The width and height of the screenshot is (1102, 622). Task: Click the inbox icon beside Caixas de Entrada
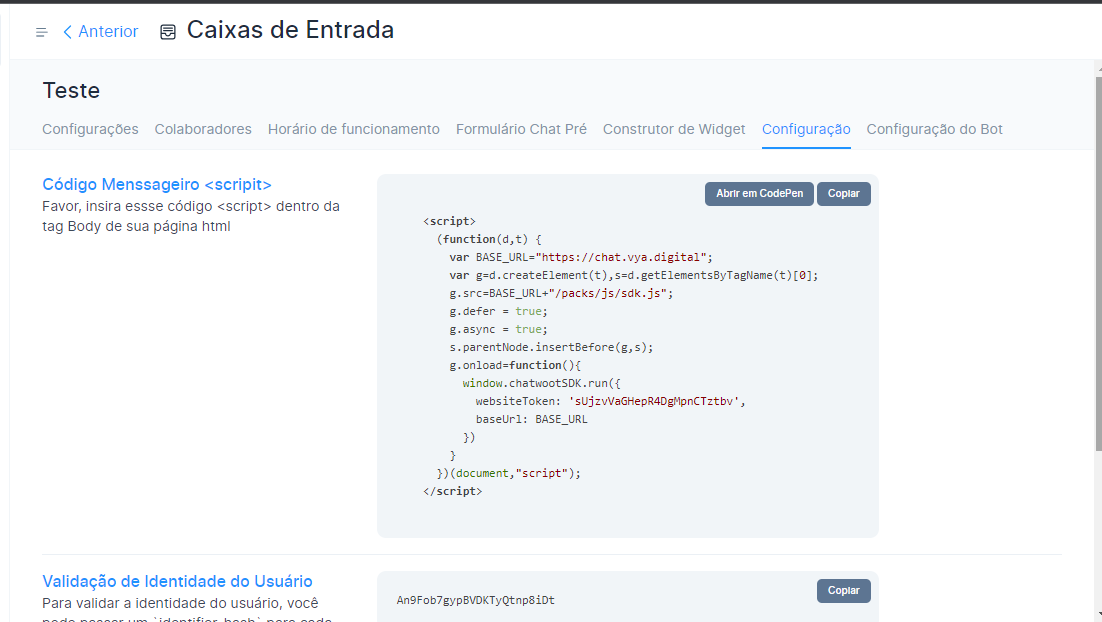tap(168, 32)
